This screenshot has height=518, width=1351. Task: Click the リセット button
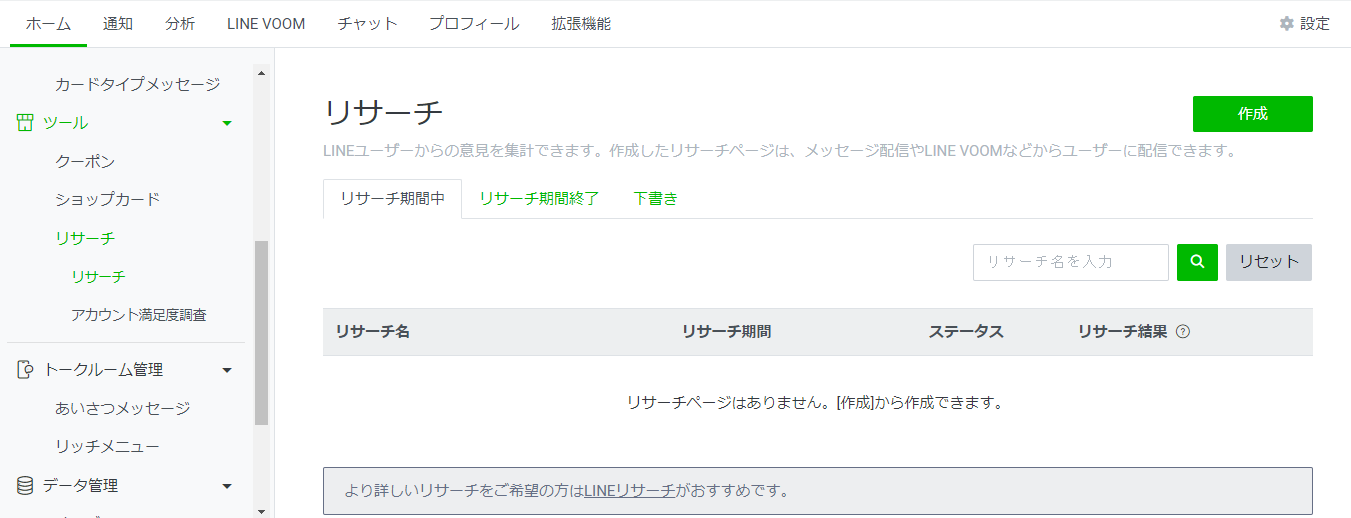(x=1269, y=262)
